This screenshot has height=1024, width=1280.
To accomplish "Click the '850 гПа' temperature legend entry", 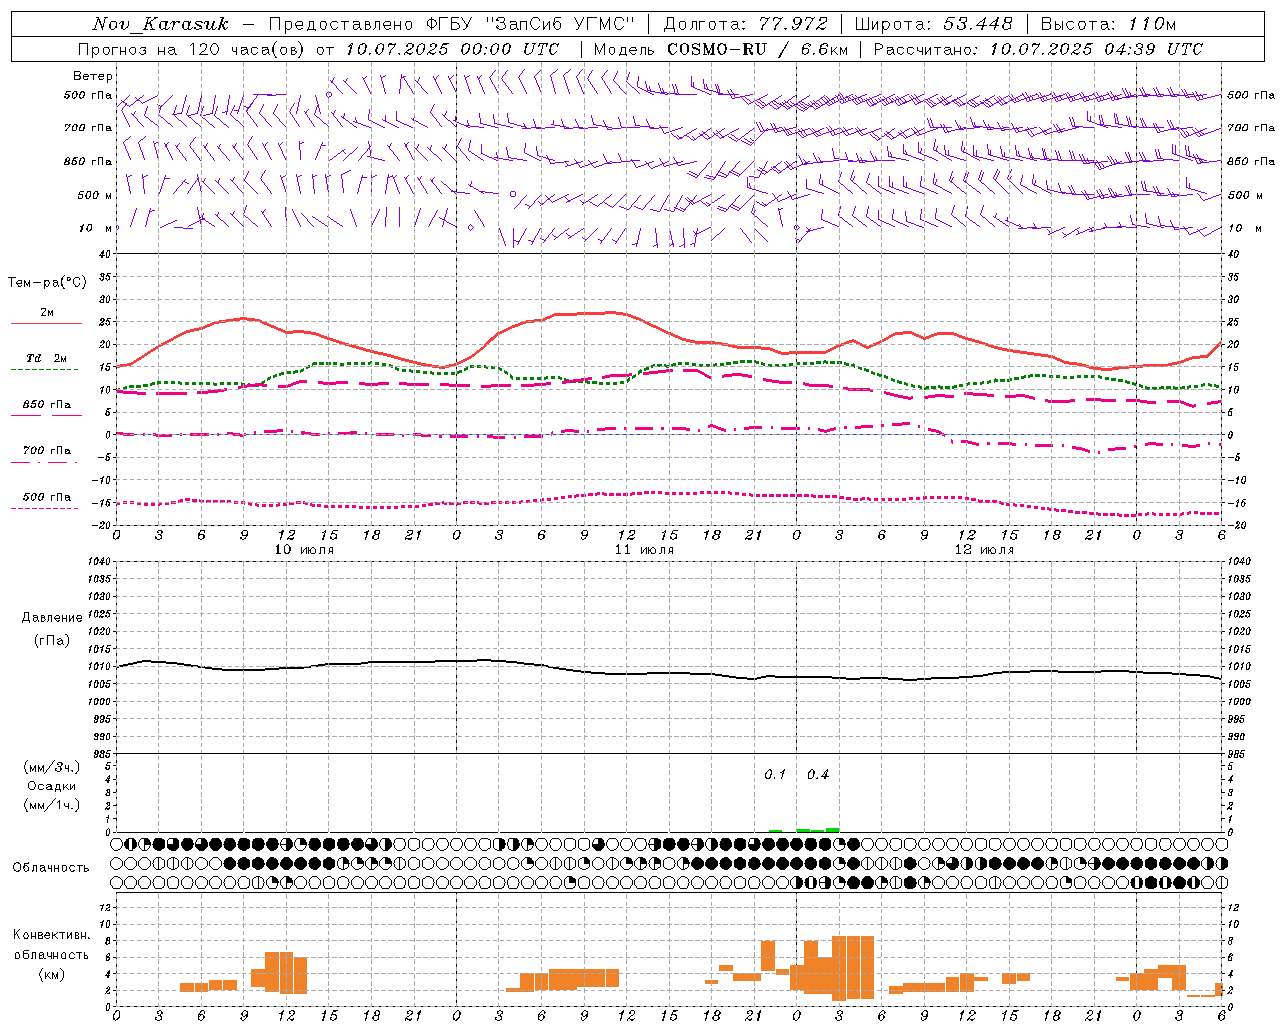I will [47, 405].
